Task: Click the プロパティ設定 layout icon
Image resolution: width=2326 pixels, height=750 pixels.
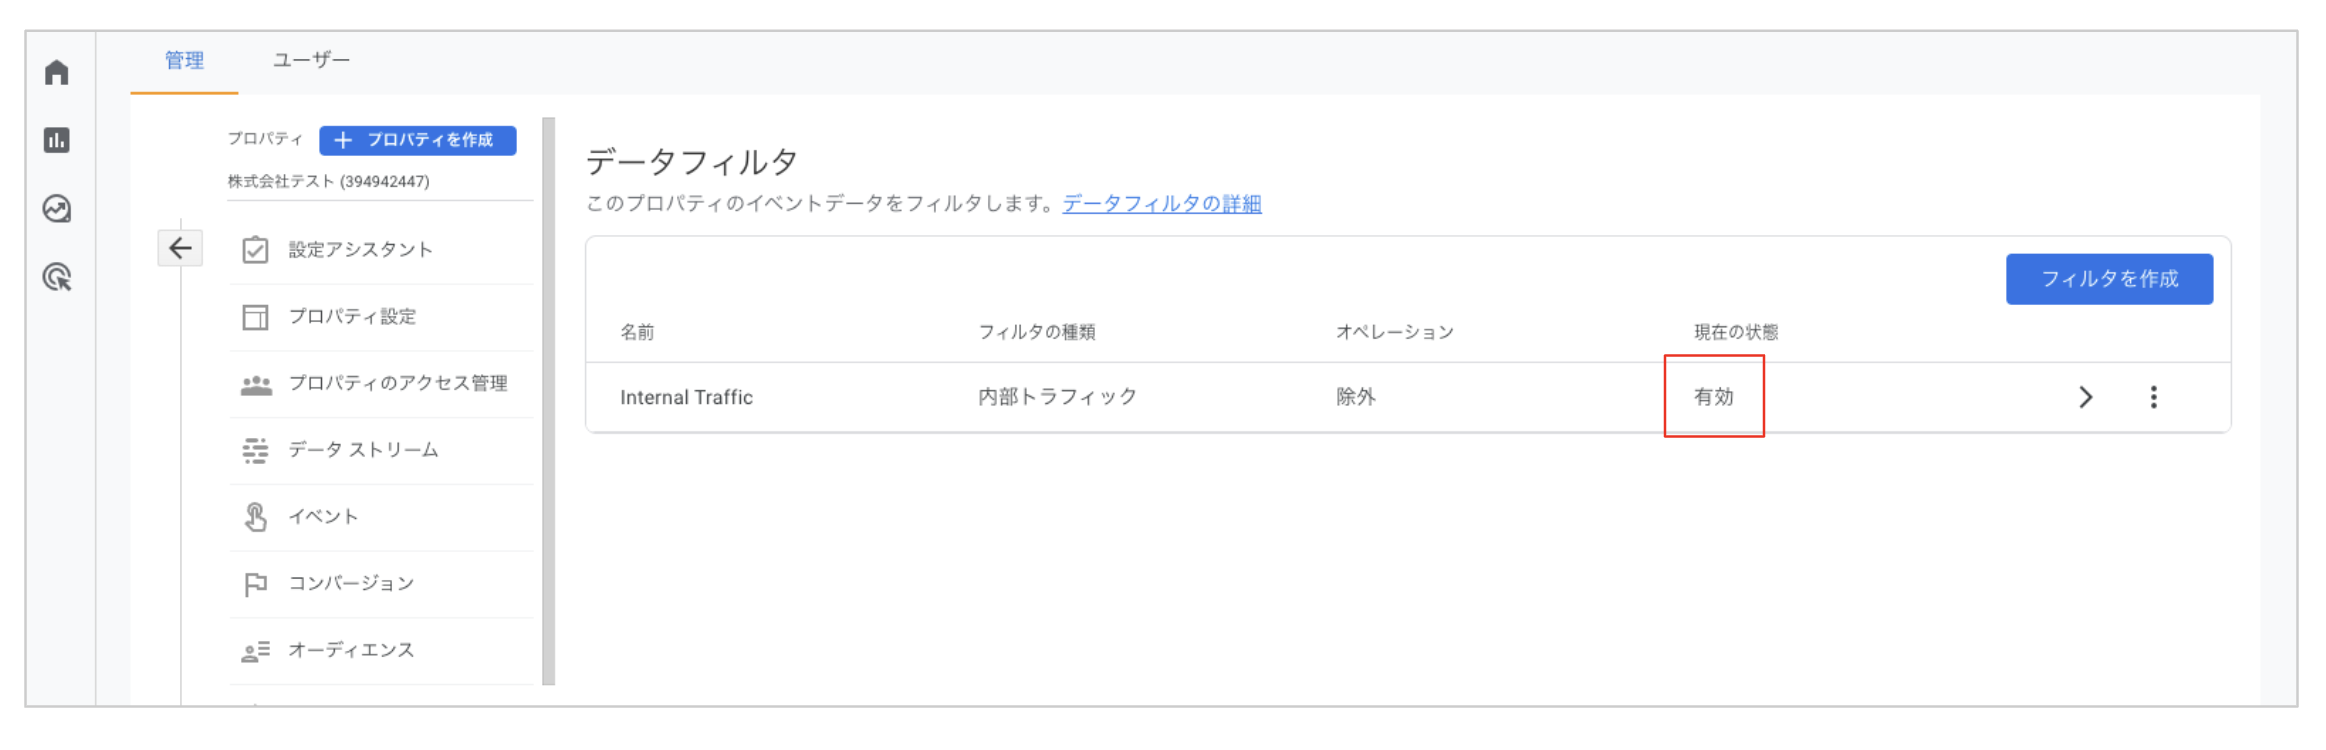Action: pos(255,317)
